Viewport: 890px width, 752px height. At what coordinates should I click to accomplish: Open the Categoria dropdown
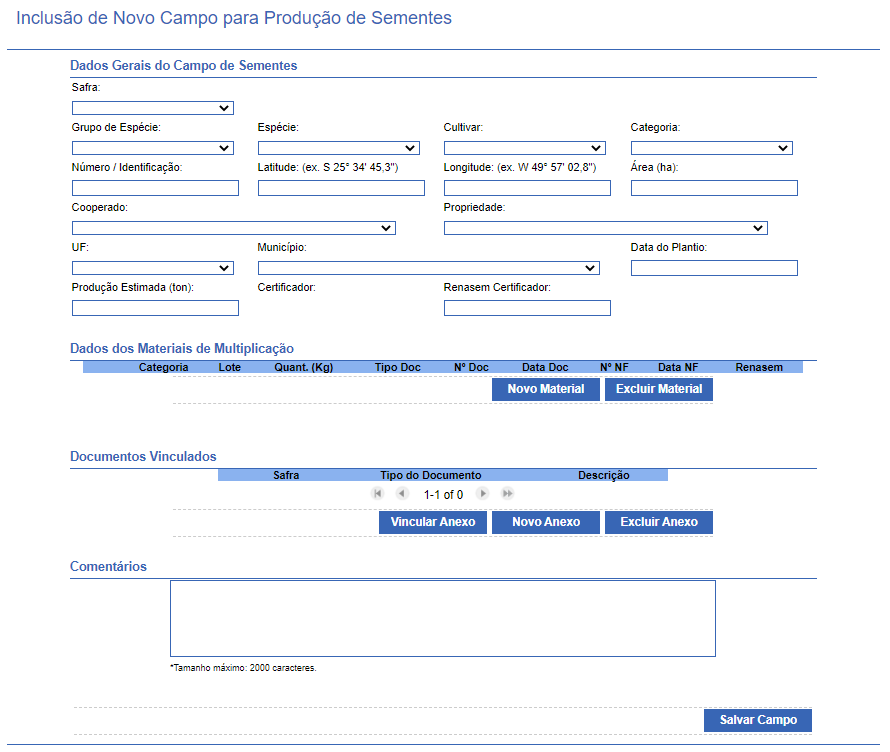[x=712, y=148]
